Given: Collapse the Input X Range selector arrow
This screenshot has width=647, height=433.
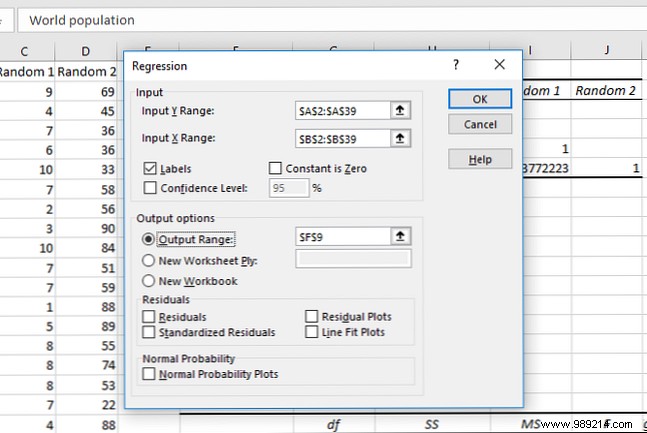Looking at the screenshot, I should (x=400, y=138).
